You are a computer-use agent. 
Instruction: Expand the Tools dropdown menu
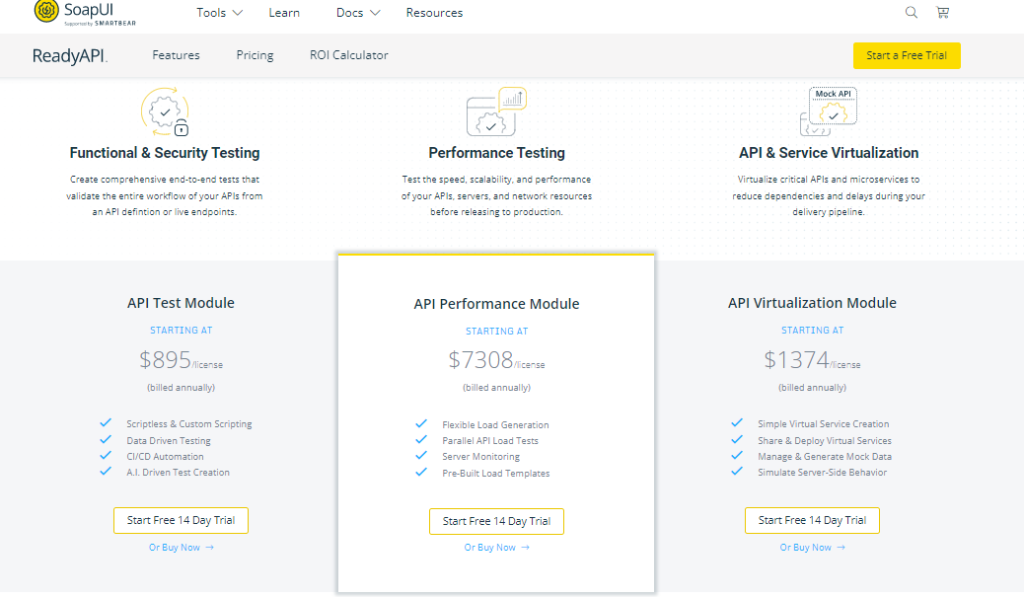pos(219,12)
